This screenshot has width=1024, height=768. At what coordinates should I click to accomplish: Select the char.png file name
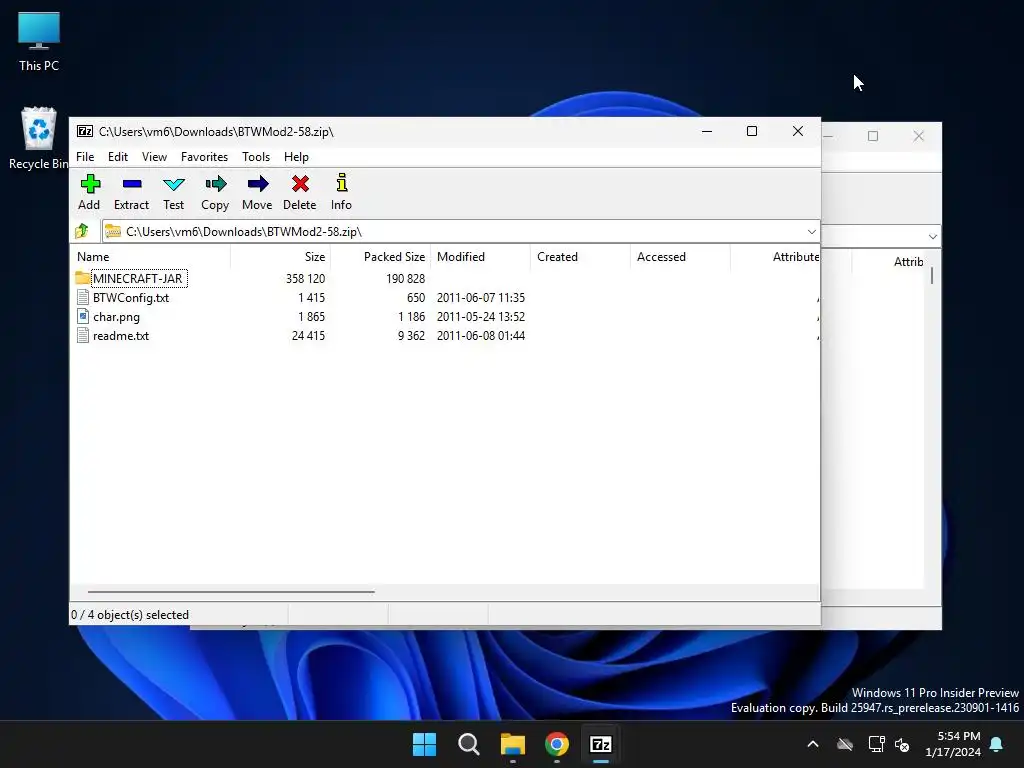click(116, 317)
